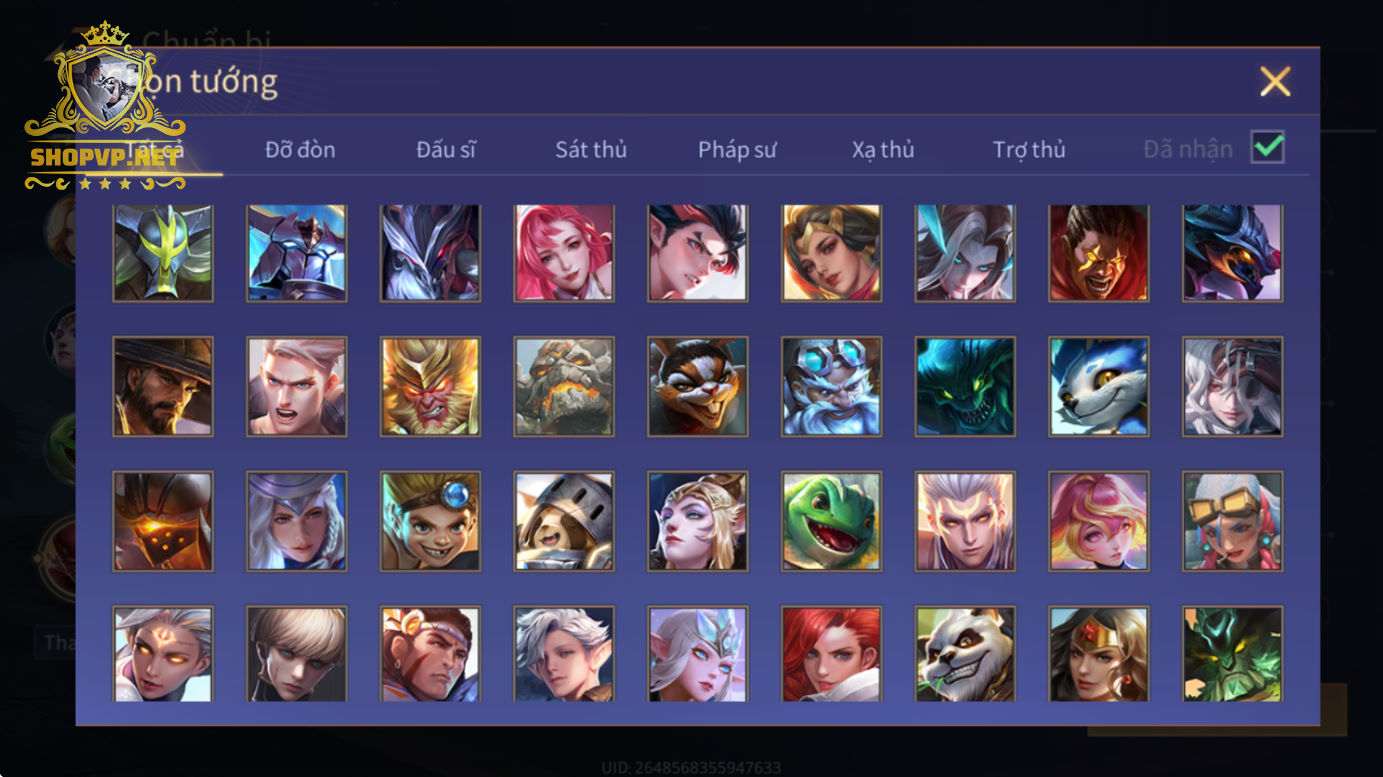The image size is (1383, 777).
Task: Pick the cowboy hat bearded hero portrait
Action: click(x=163, y=386)
